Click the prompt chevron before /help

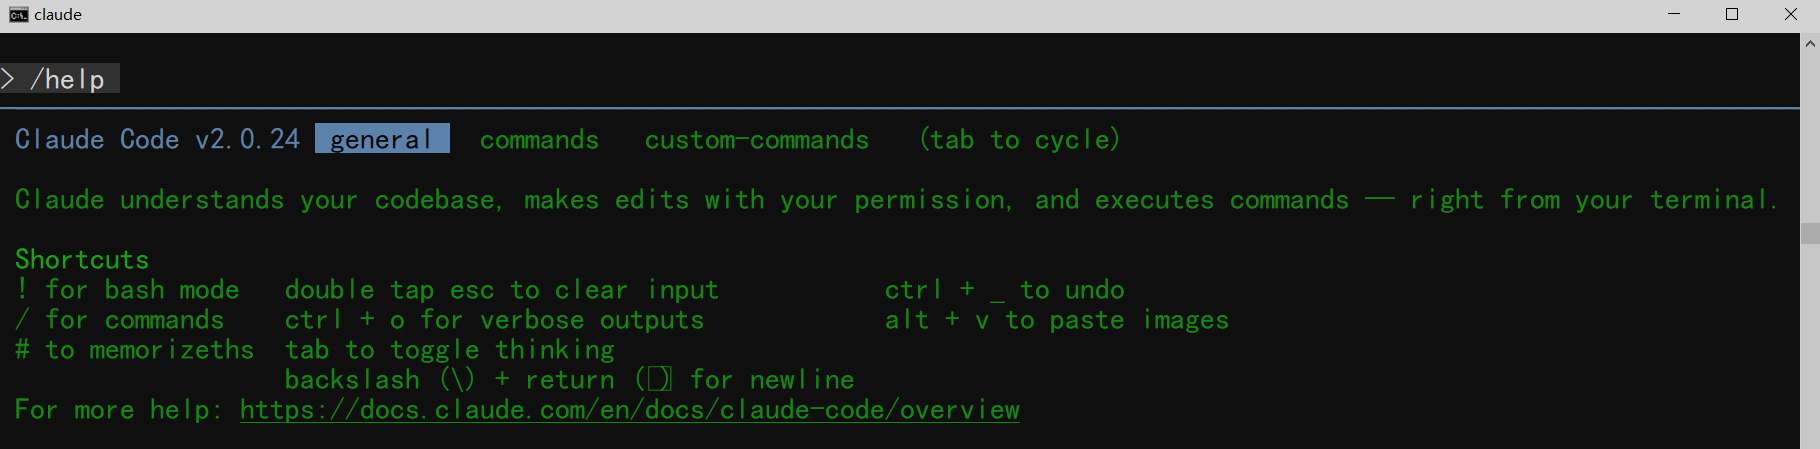pos(8,79)
